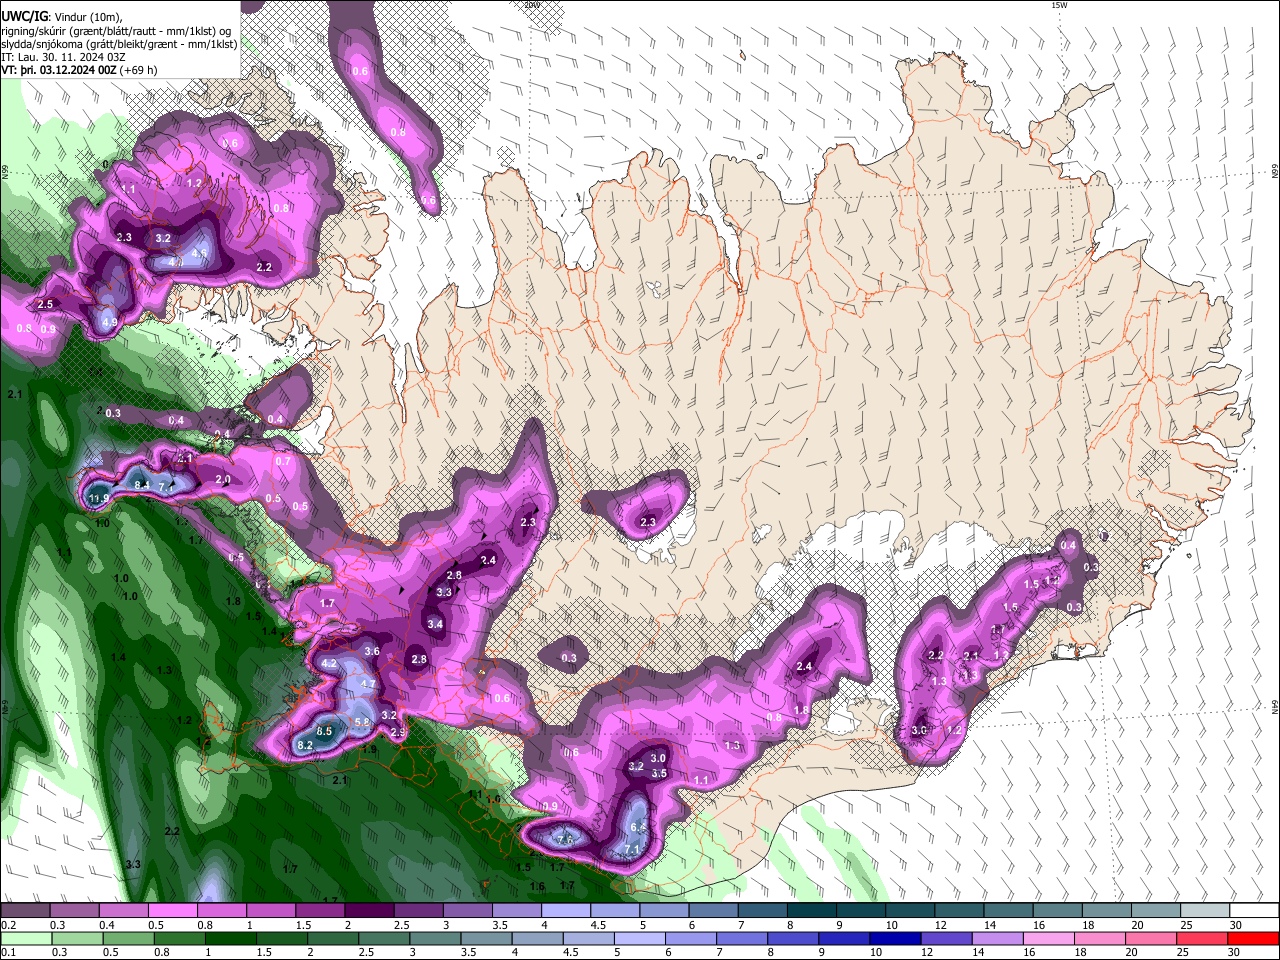
Task: Select the 'VT: þri. 03.12.2024 00Z (+69 h)' line
Action: pos(79,70)
